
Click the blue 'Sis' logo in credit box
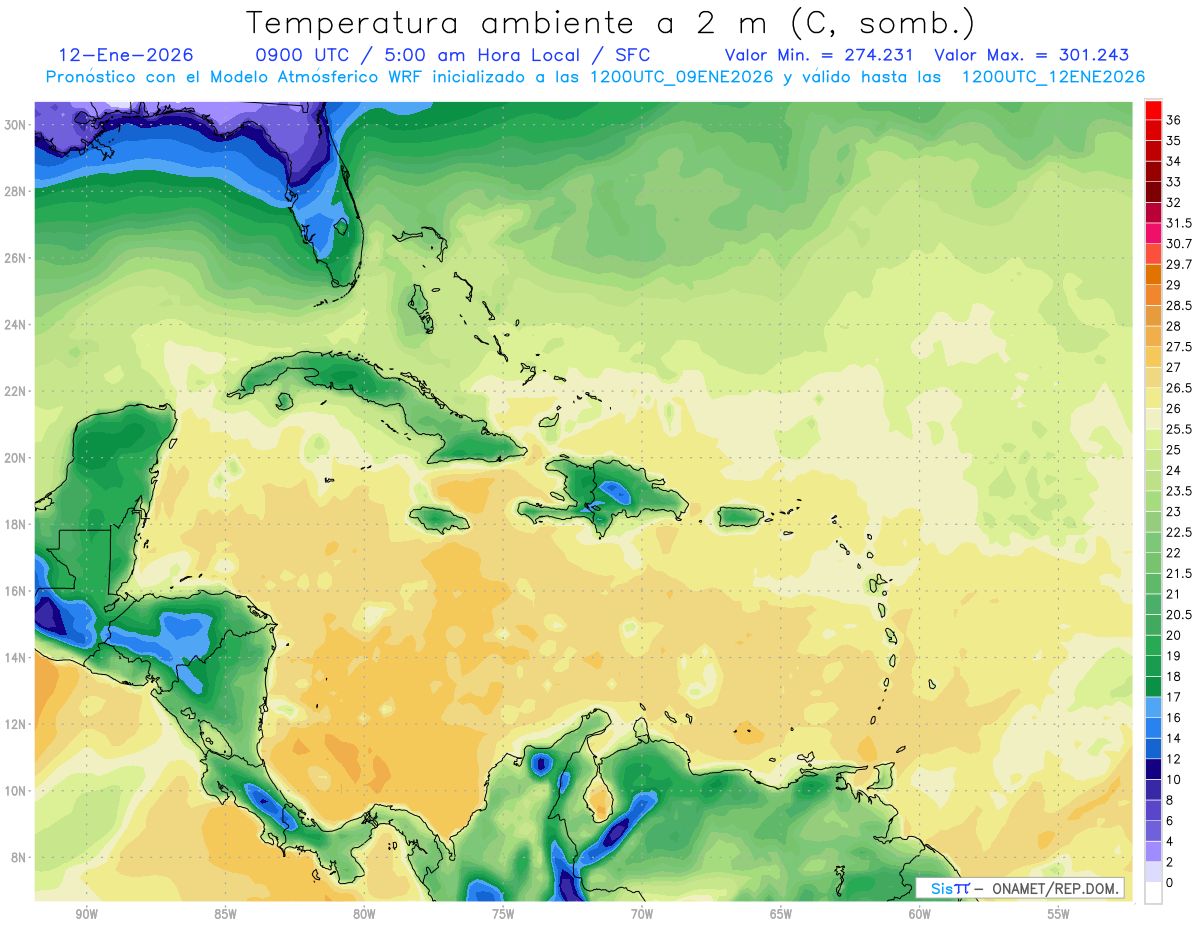coord(942,888)
